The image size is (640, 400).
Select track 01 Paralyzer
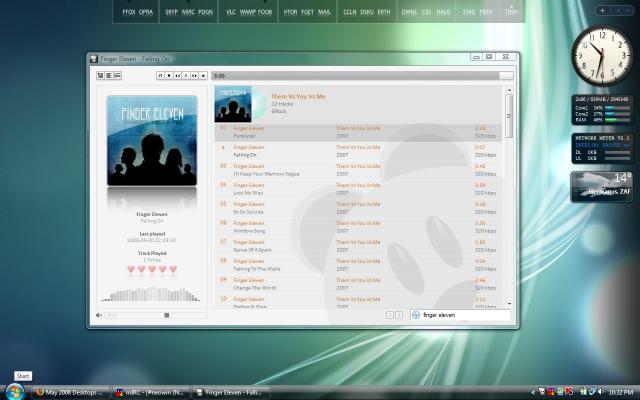point(358,132)
